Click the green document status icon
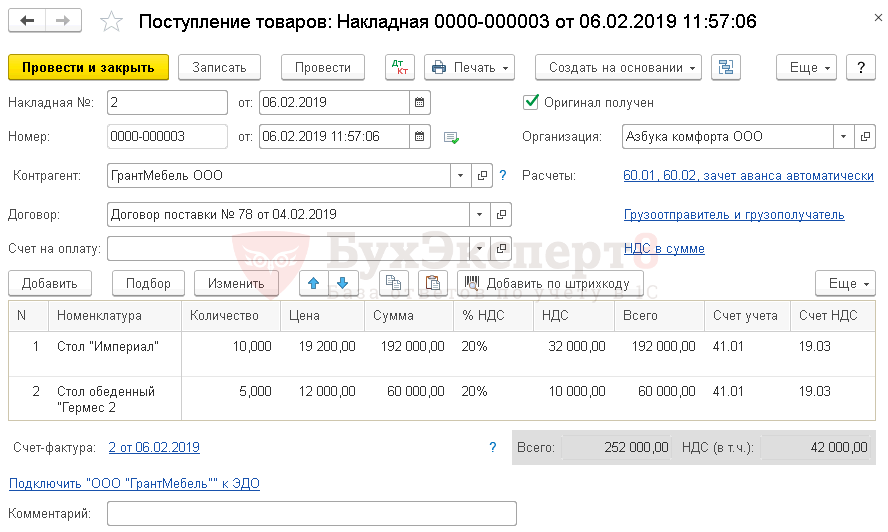This screenshot has width=888, height=532. 451,138
